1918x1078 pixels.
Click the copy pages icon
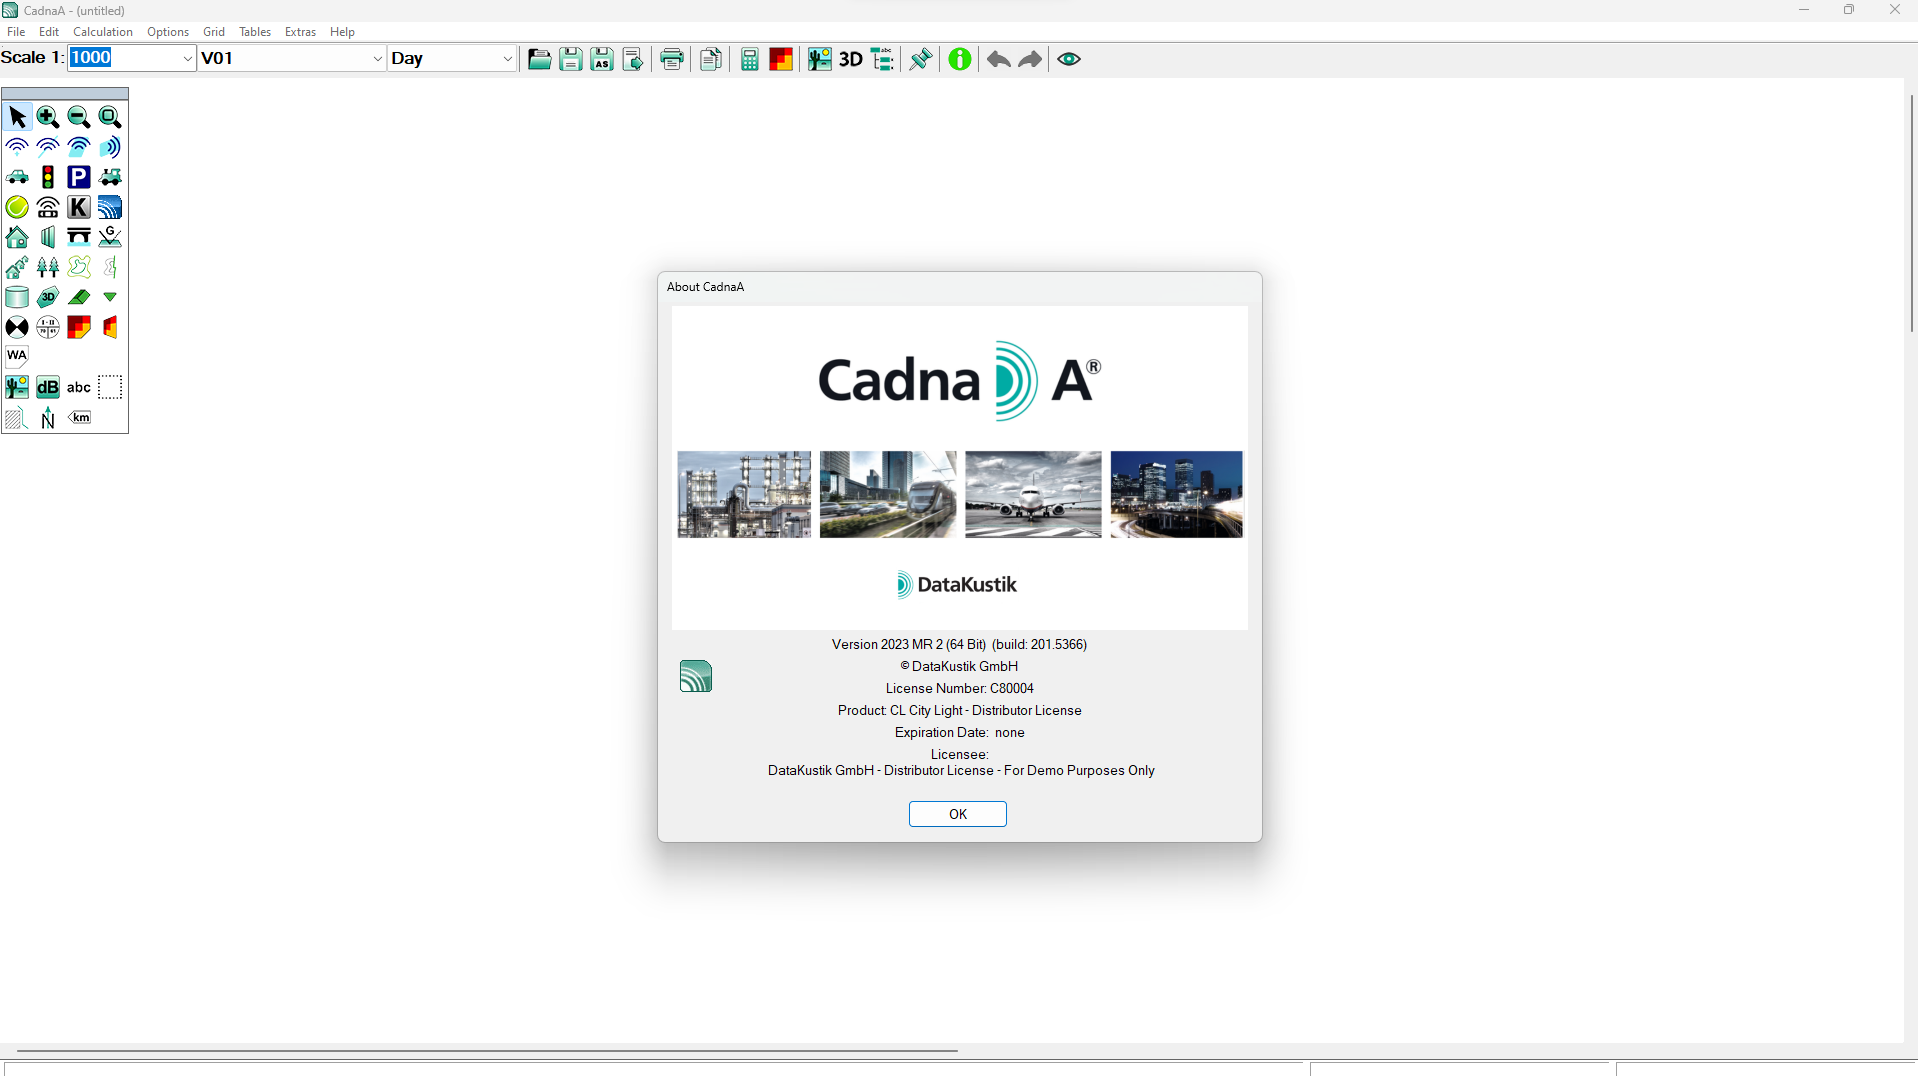(711, 59)
